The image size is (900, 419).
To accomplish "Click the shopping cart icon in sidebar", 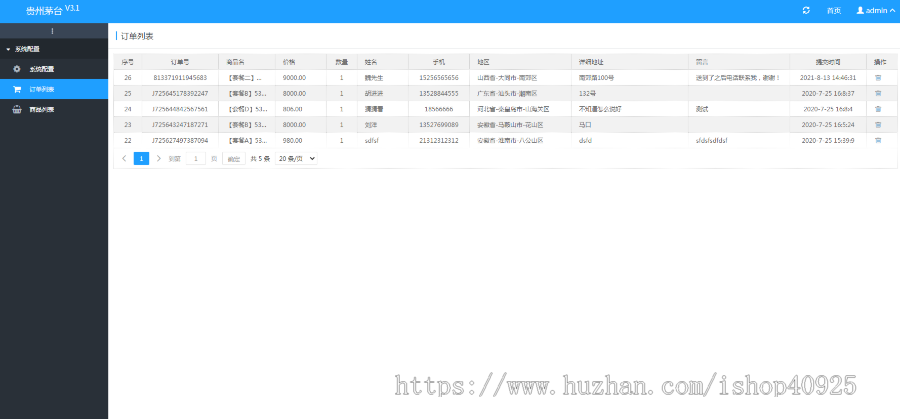I will 17,90.
